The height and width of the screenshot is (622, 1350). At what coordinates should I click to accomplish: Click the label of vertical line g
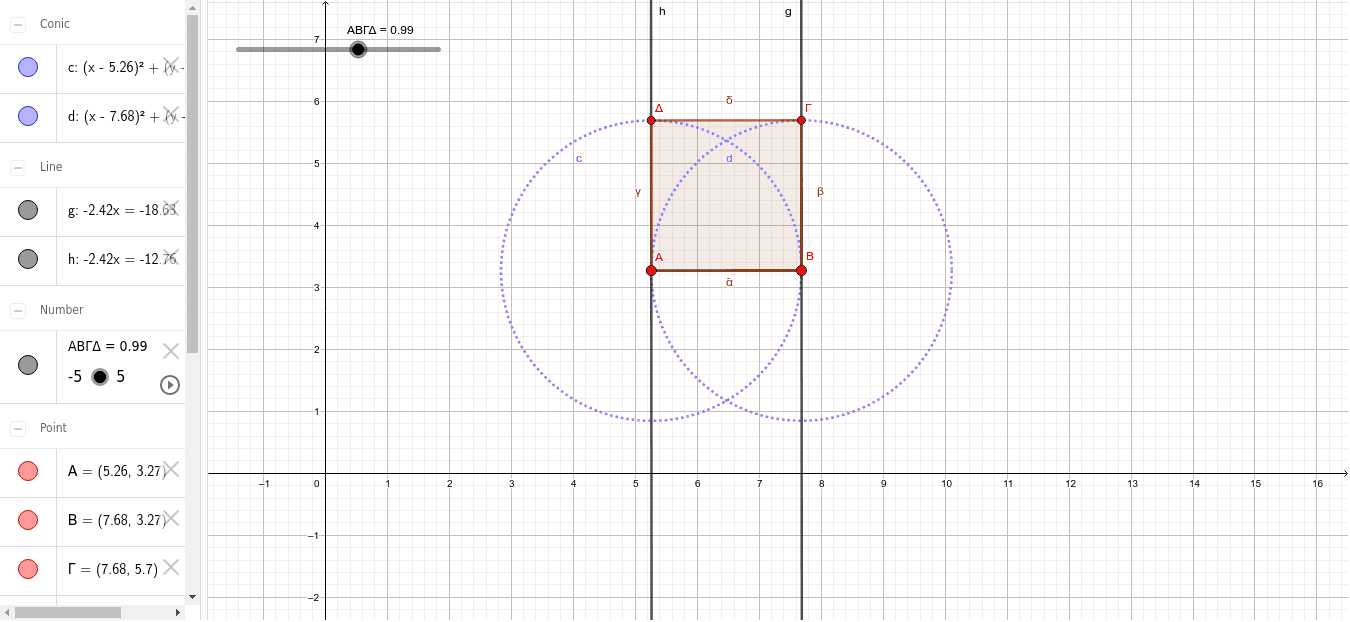788,12
